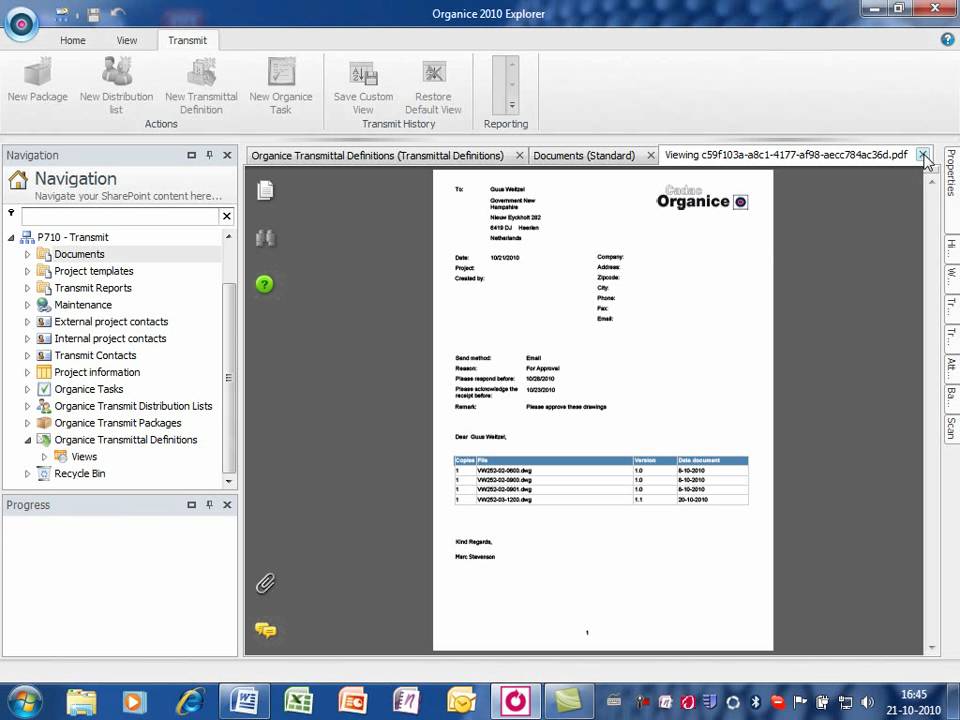Switch to the Home ribbon tab
Image resolution: width=960 pixels, height=720 pixels.
73,40
